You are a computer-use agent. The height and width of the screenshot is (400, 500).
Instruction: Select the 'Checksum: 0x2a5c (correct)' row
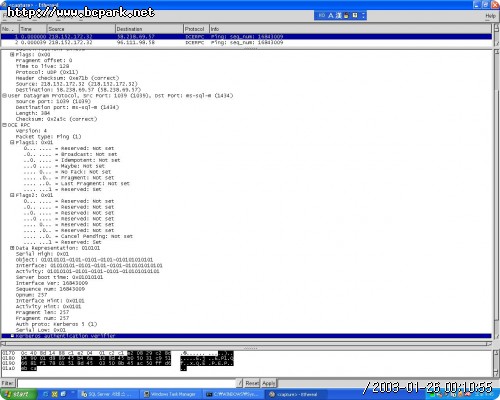pos(56,119)
